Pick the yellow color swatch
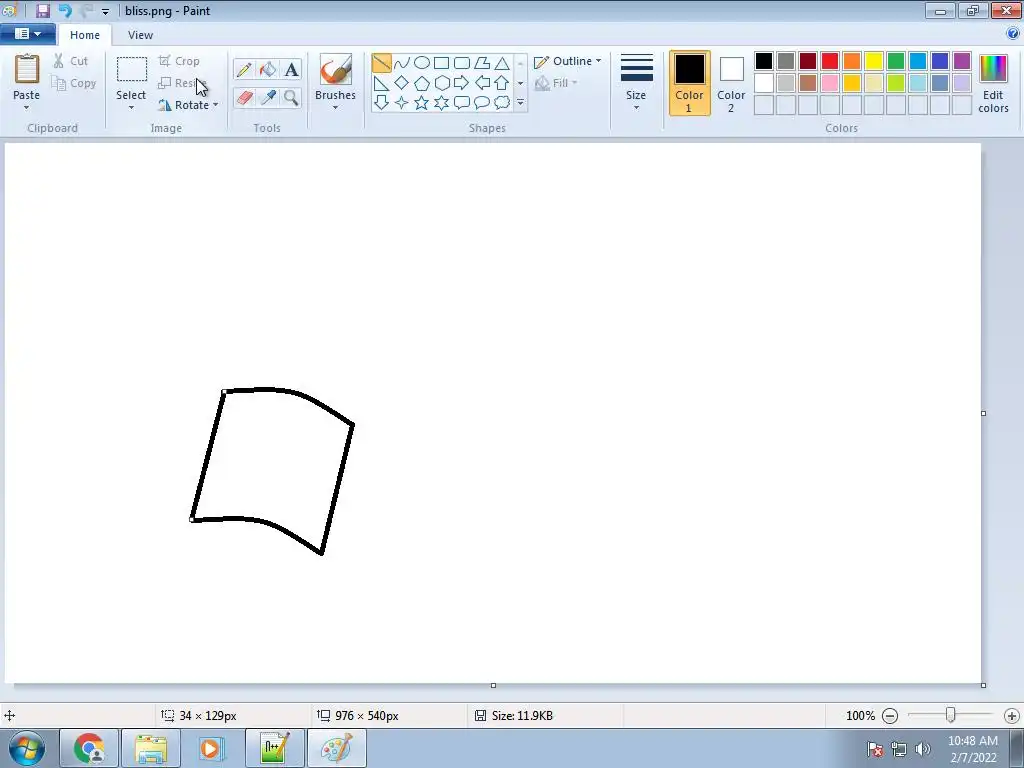1024x768 pixels. (874, 61)
